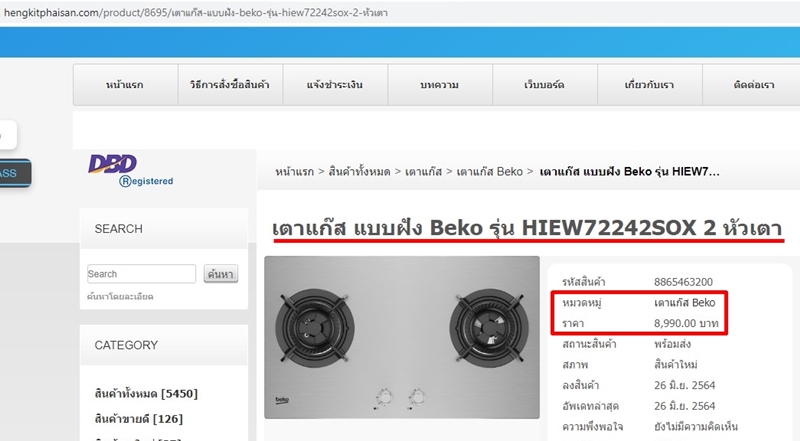Select the ติดต่อเรา menu item
Viewport: 800px width, 441px height.
point(753,85)
